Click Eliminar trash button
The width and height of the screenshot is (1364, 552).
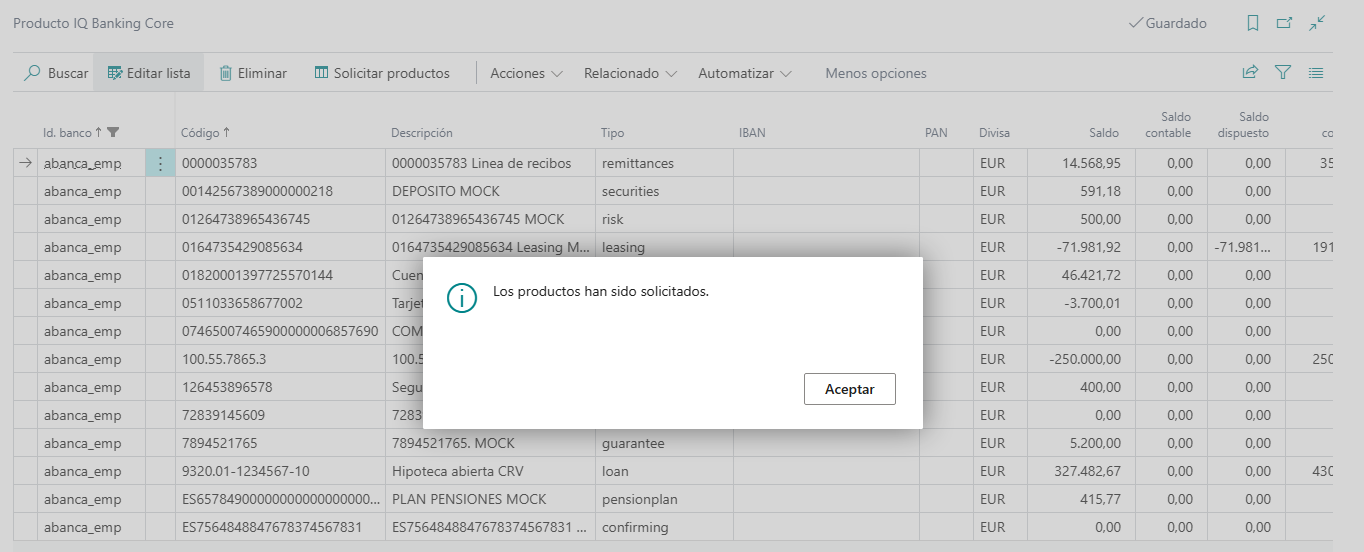(253, 73)
